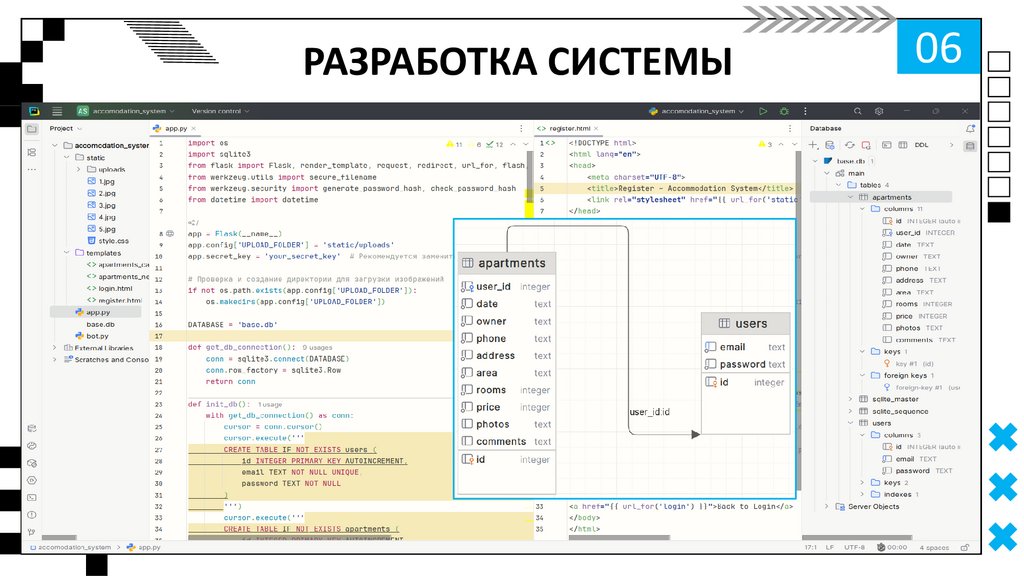Collapse the static folder

67,157
